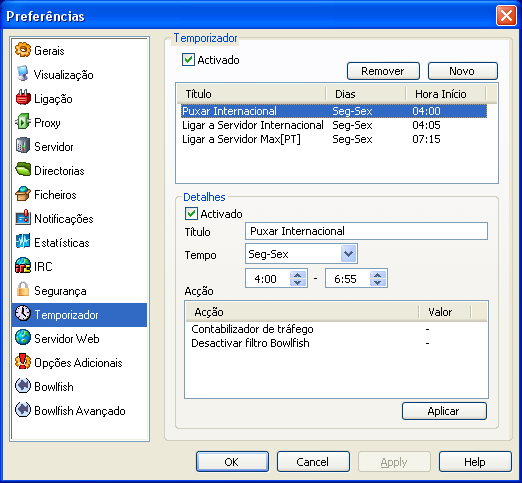Select the IRC globe icon
The width and height of the screenshot is (522, 483).
click(23, 266)
